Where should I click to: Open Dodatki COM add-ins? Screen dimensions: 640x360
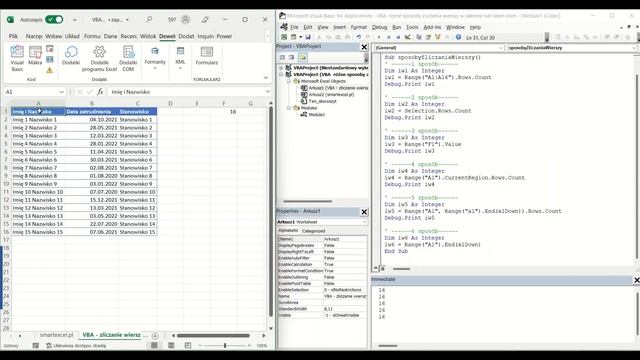tap(128, 58)
